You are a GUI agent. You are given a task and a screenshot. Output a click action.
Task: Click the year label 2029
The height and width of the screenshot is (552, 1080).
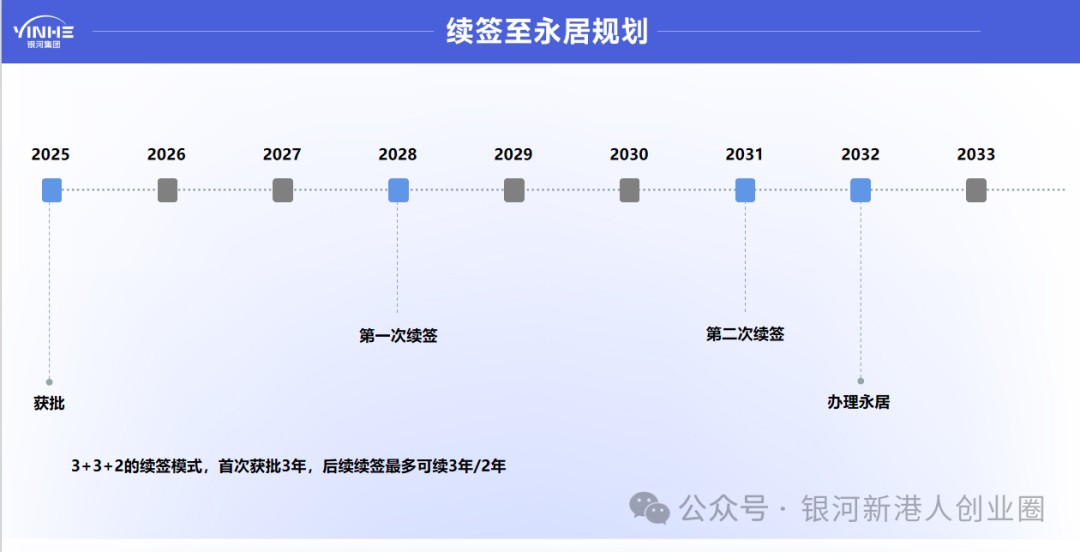point(513,154)
